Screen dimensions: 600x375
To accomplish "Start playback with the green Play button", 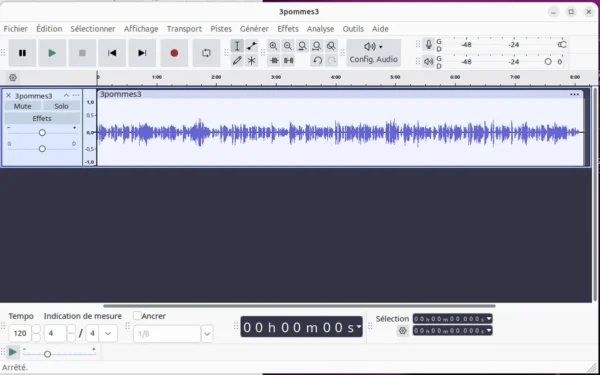I will pos(52,53).
